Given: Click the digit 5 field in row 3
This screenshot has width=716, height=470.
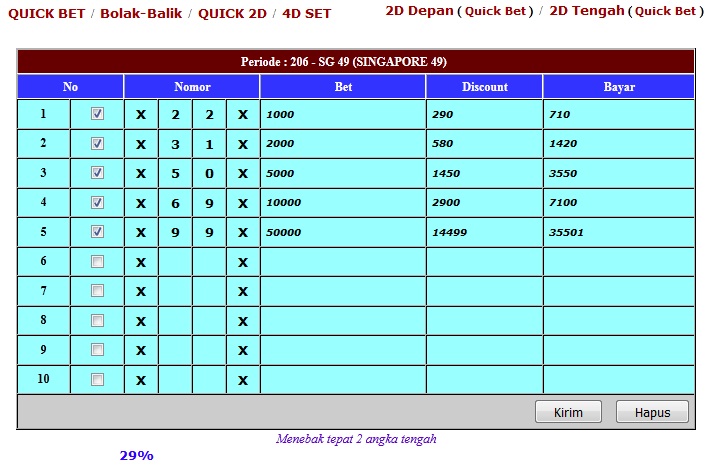Looking at the screenshot, I should [x=175, y=174].
